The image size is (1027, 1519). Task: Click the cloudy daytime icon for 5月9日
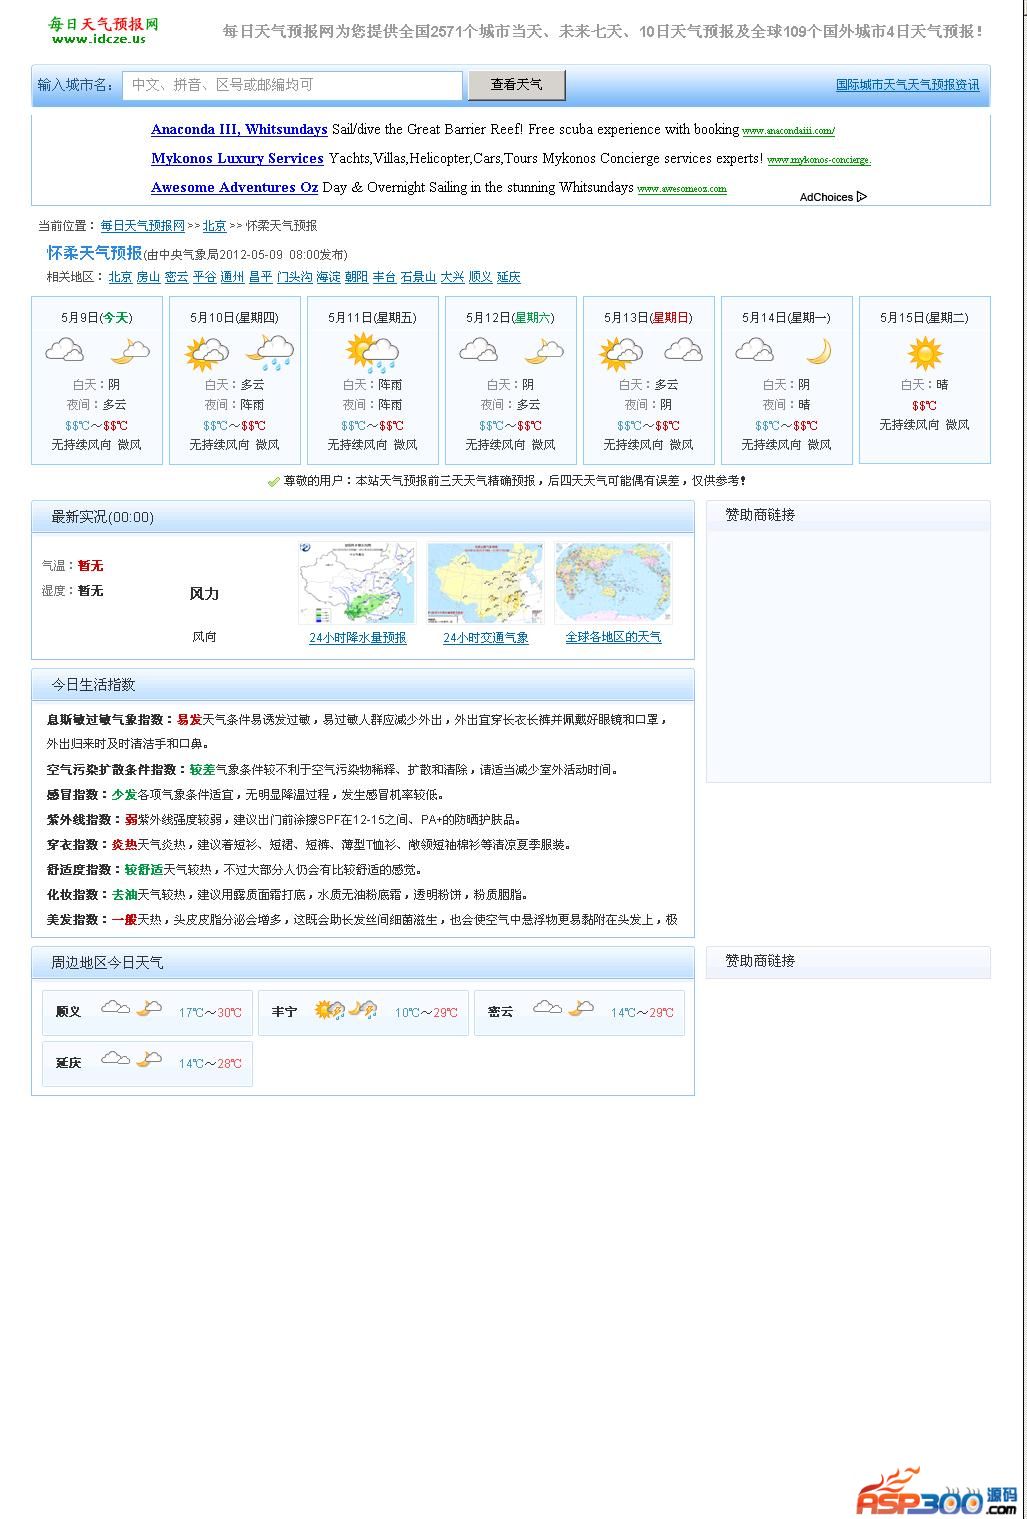[65, 351]
